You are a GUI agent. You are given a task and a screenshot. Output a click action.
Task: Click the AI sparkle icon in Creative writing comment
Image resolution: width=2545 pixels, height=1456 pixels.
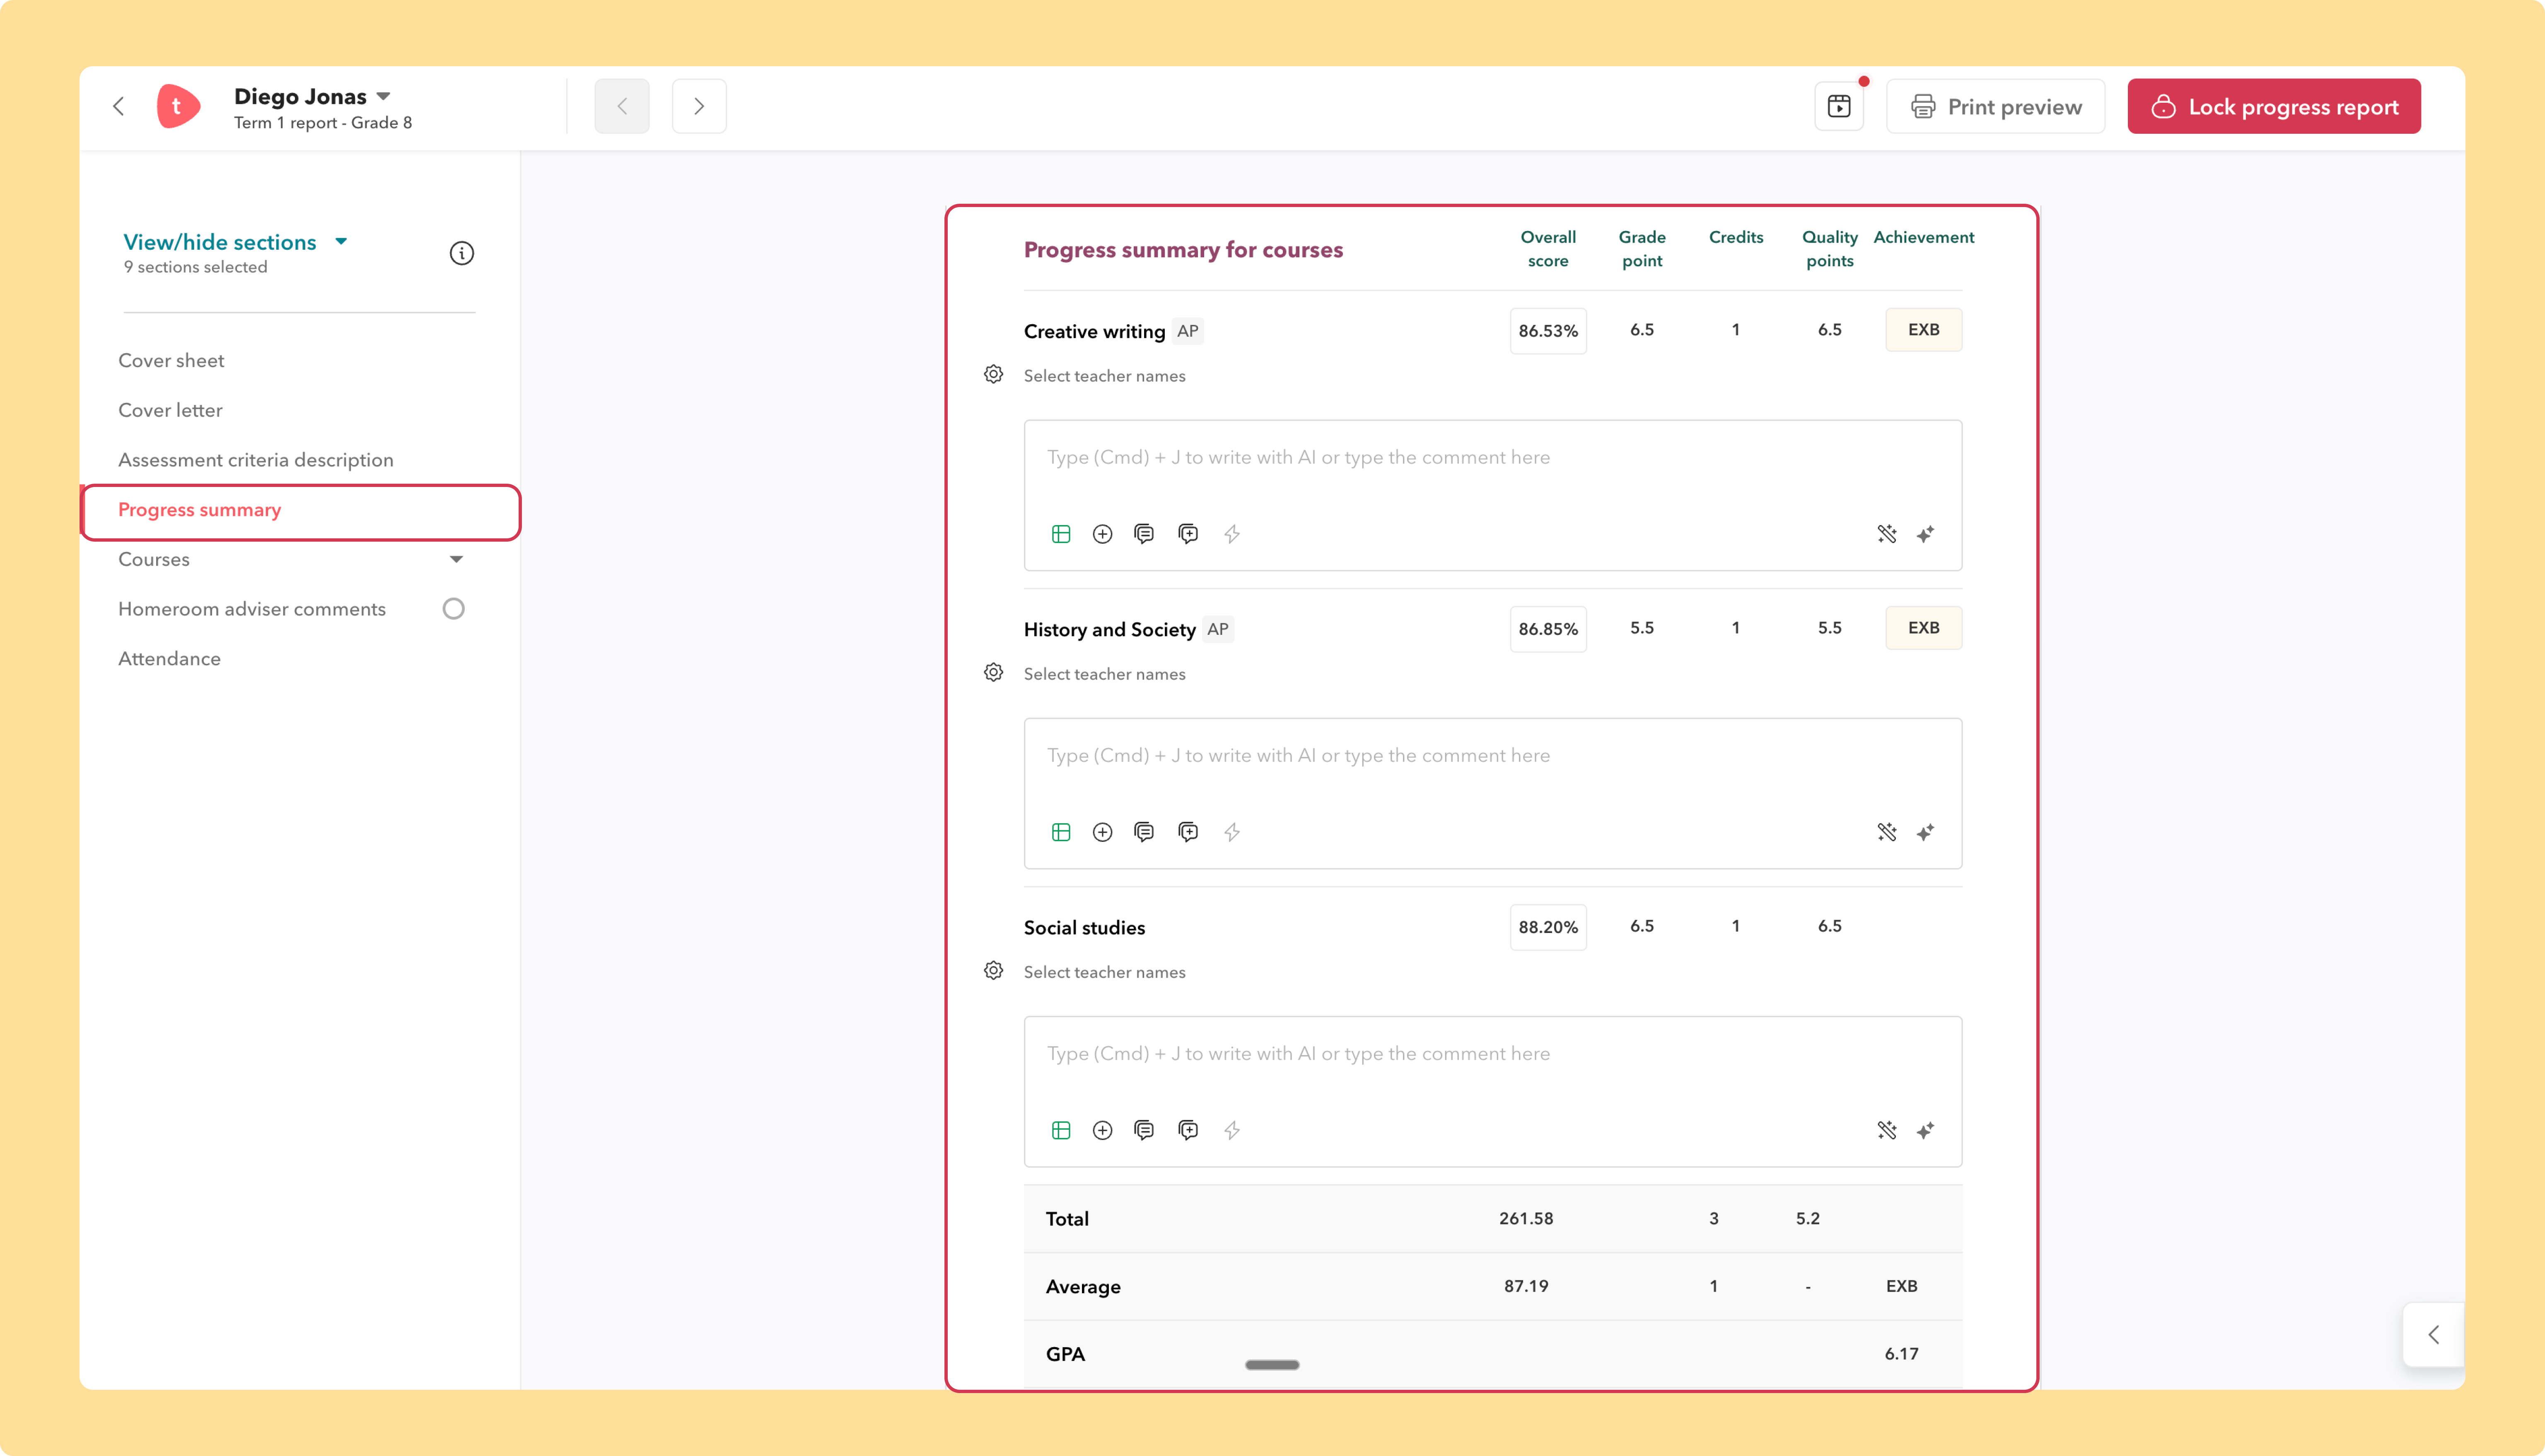[1925, 534]
